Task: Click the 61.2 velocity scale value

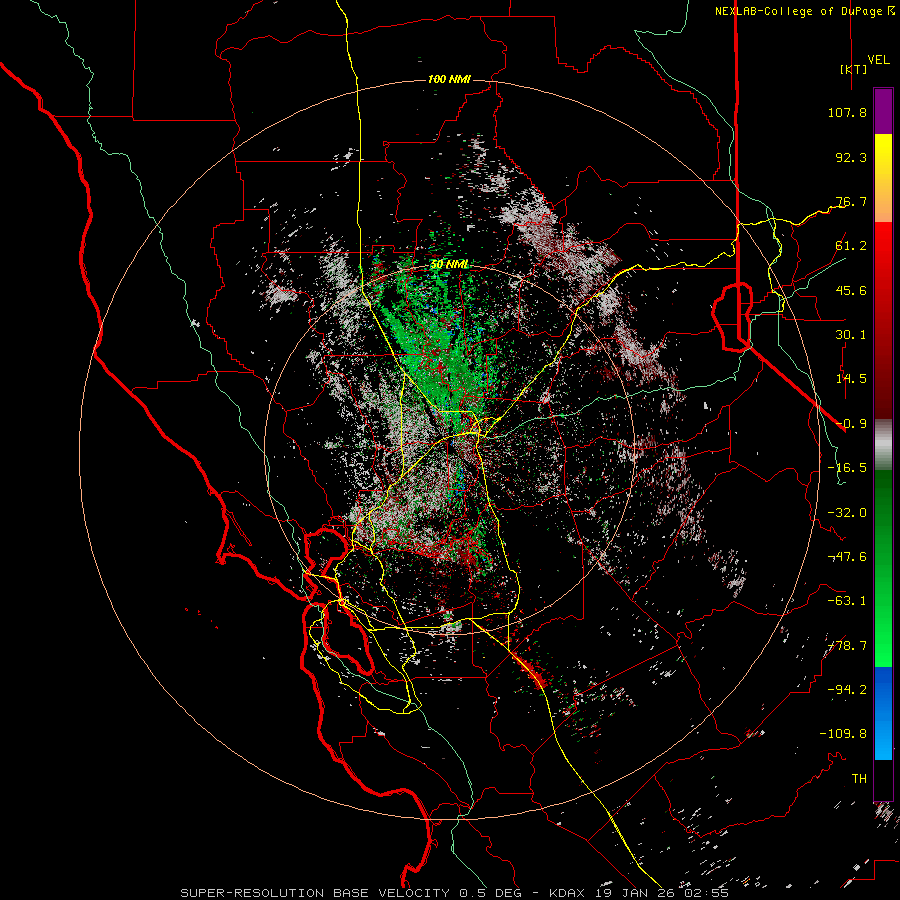Action: click(x=851, y=246)
